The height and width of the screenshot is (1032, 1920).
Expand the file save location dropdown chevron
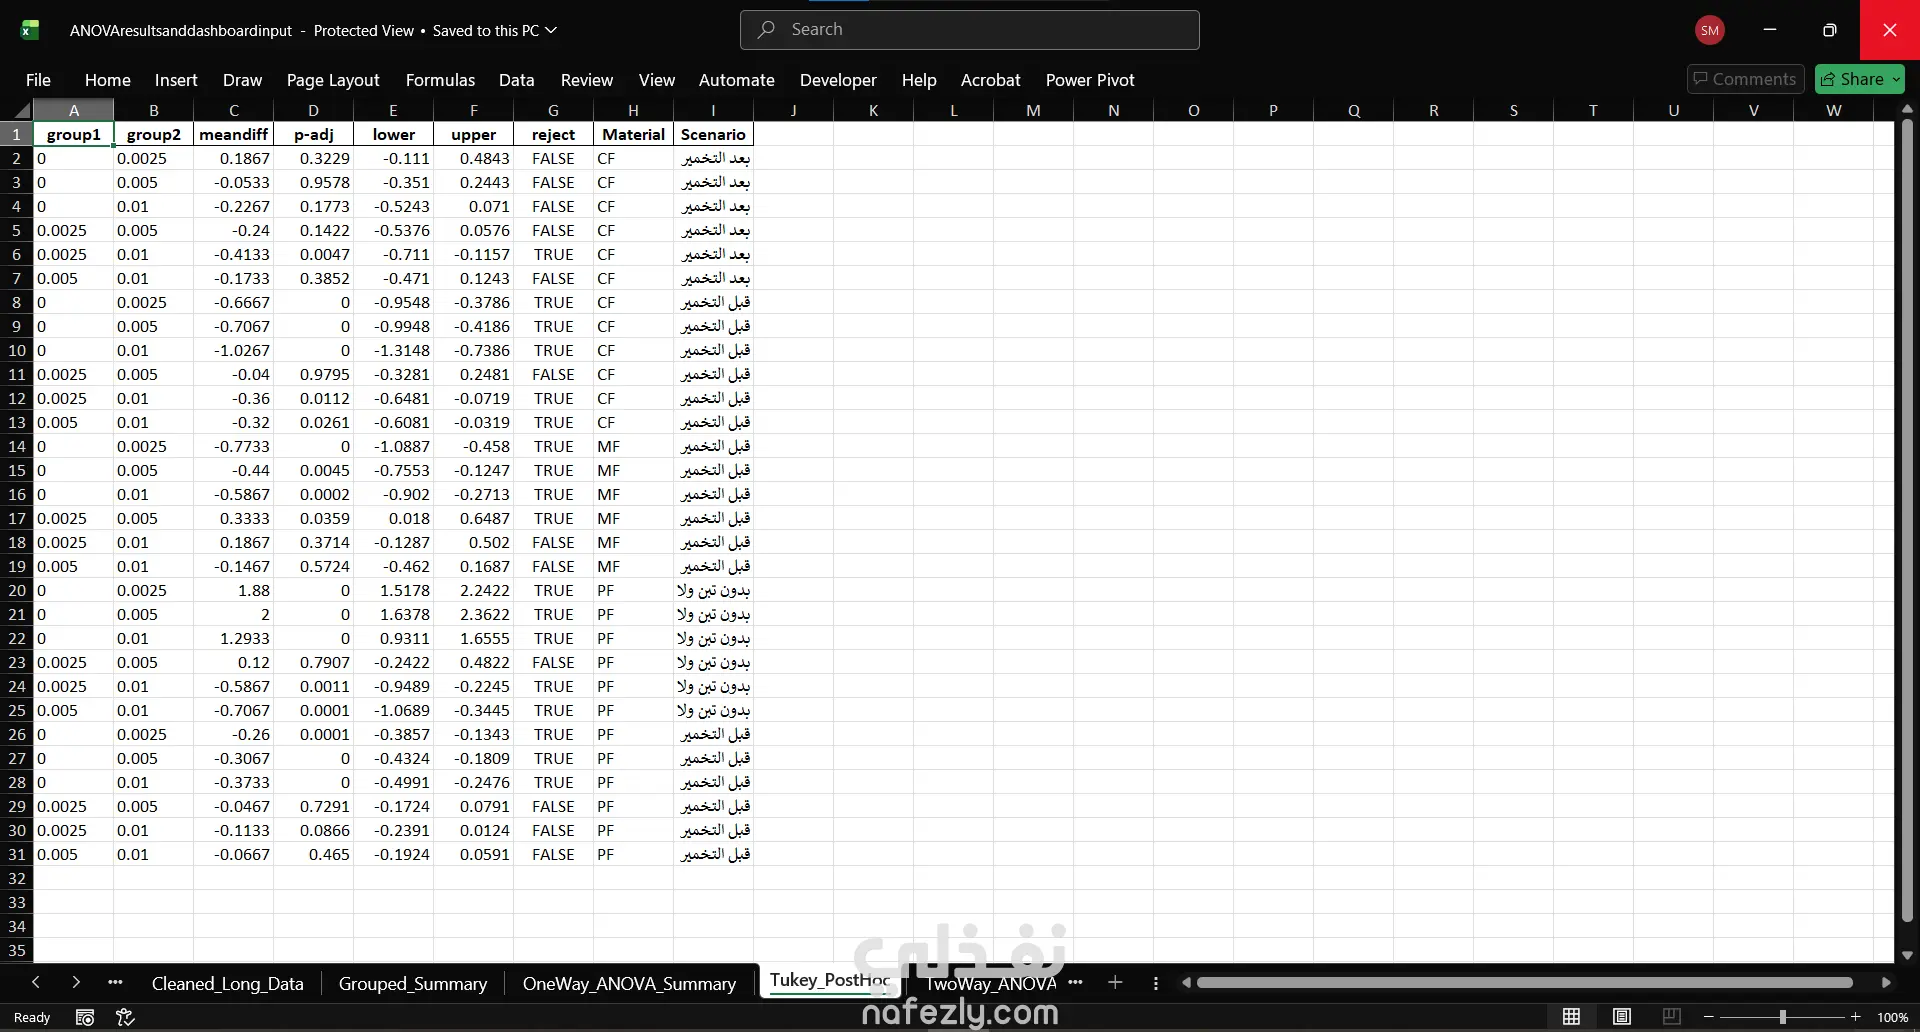pyautogui.click(x=551, y=30)
